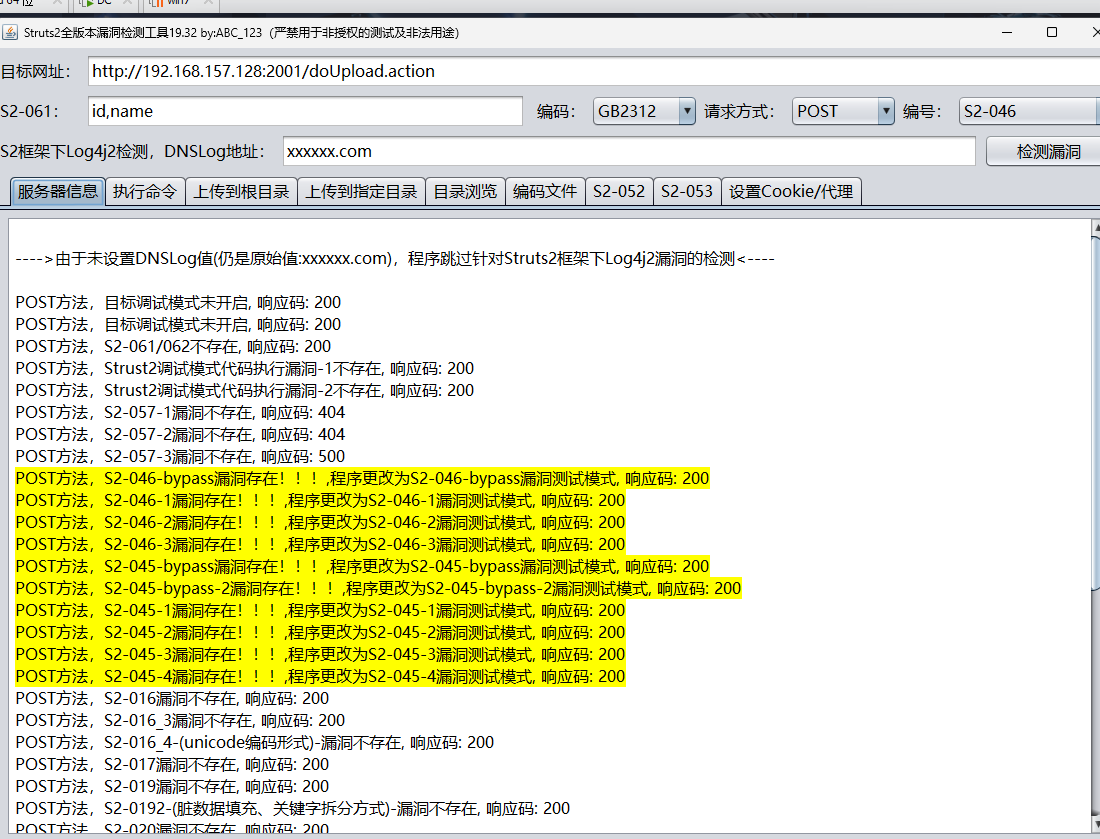Click the S2-016_3漏洞不存在 result line
The image size is (1100, 839).
[180, 720]
